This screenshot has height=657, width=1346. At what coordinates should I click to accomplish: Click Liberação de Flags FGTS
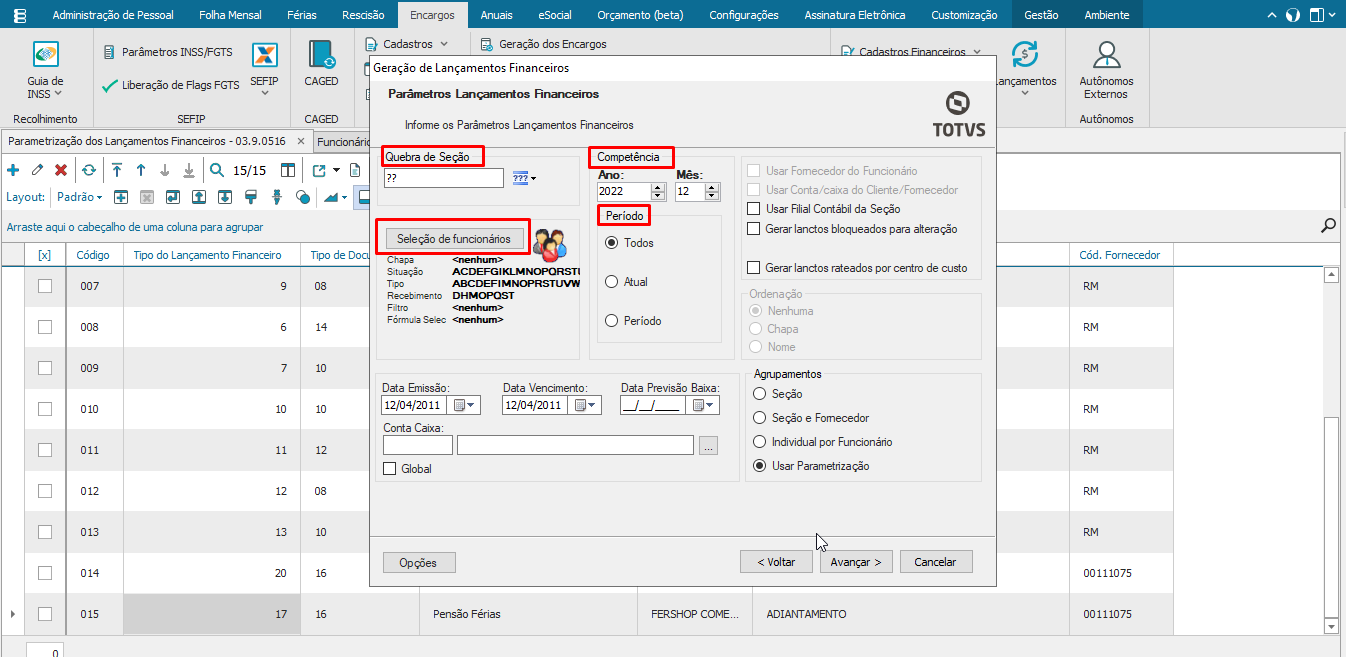point(171,86)
